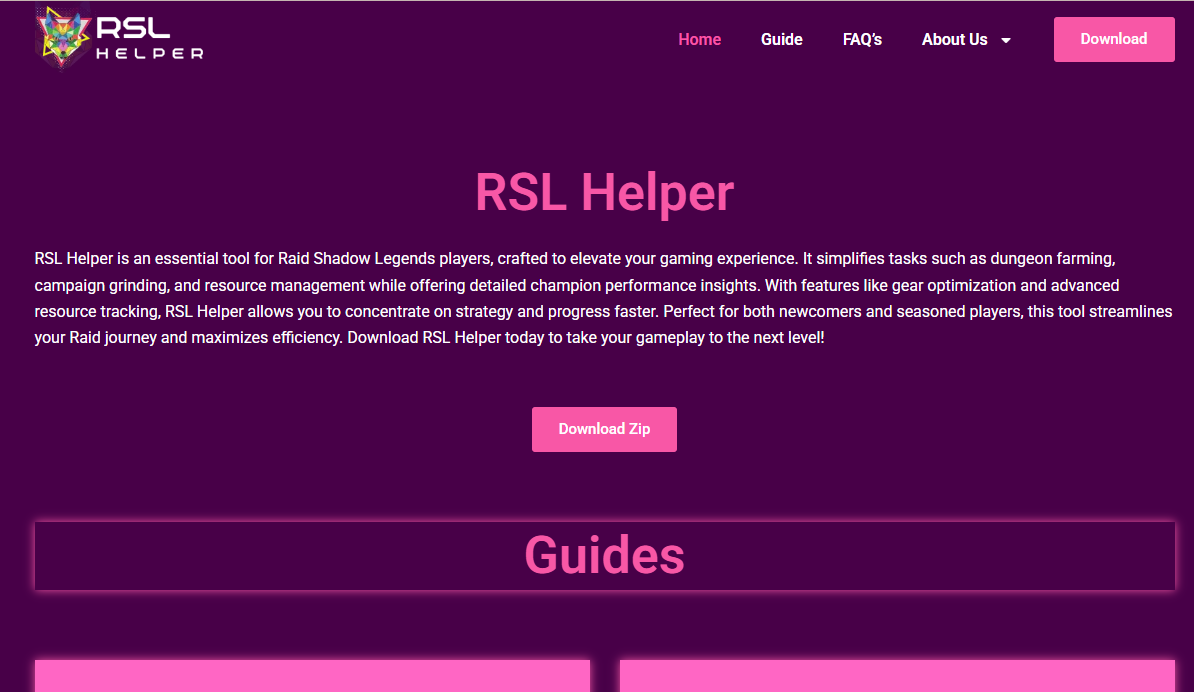
Task: Click the colorful RSL mask logo icon
Action: tap(63, 37)
